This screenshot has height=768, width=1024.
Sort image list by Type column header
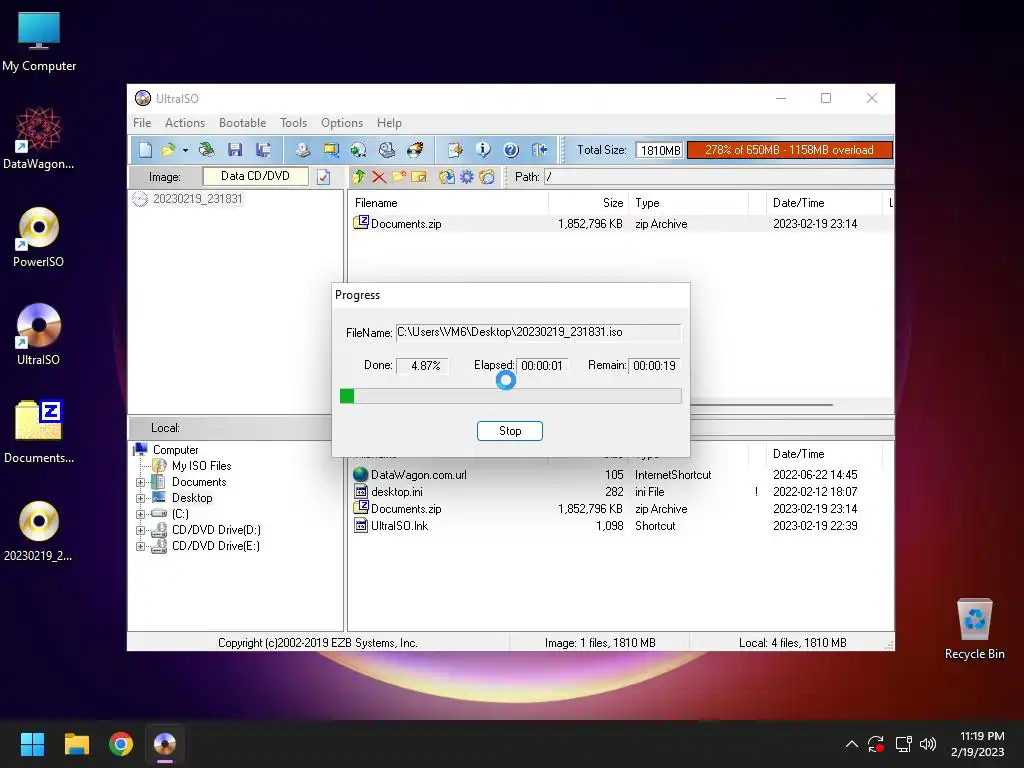tap(688, 203)
